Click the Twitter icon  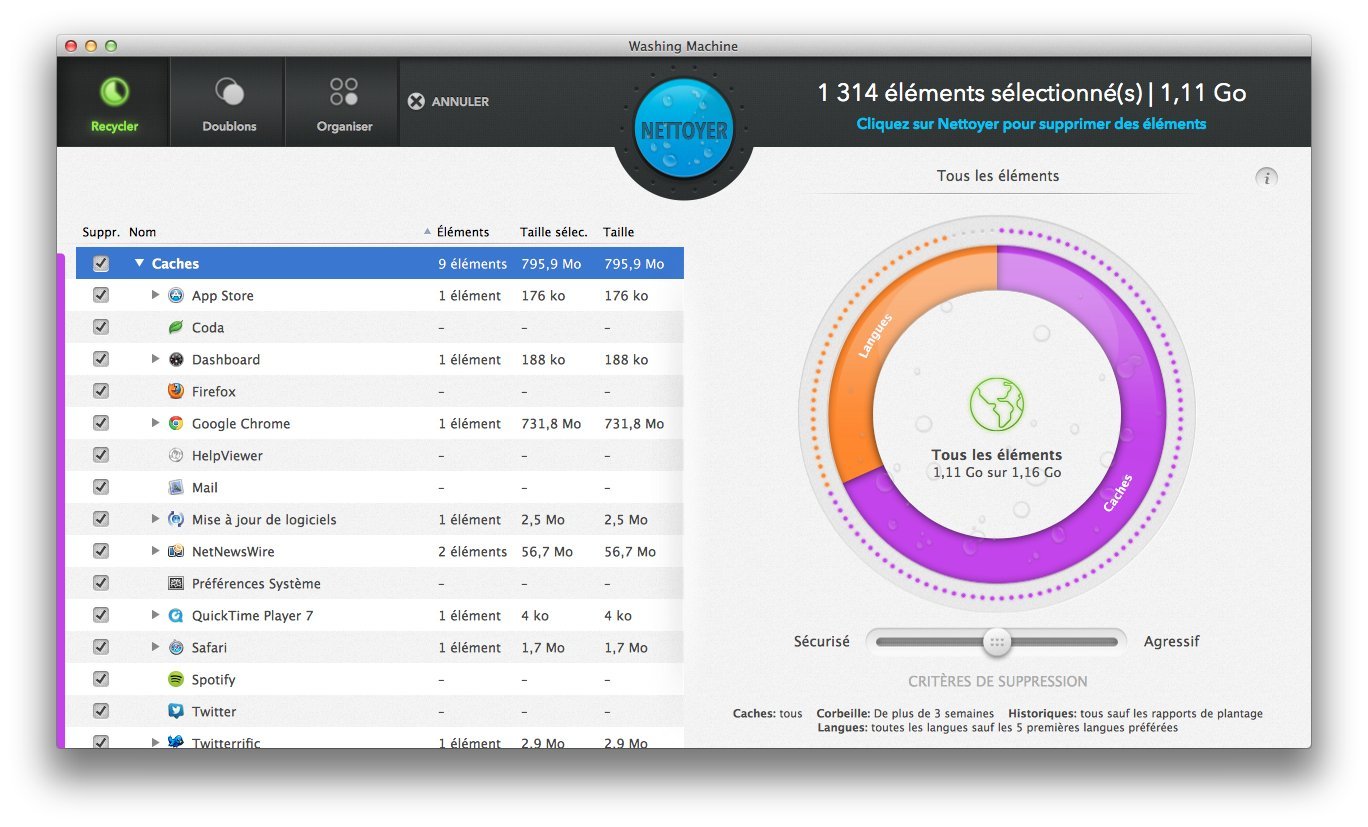[176, 711]
